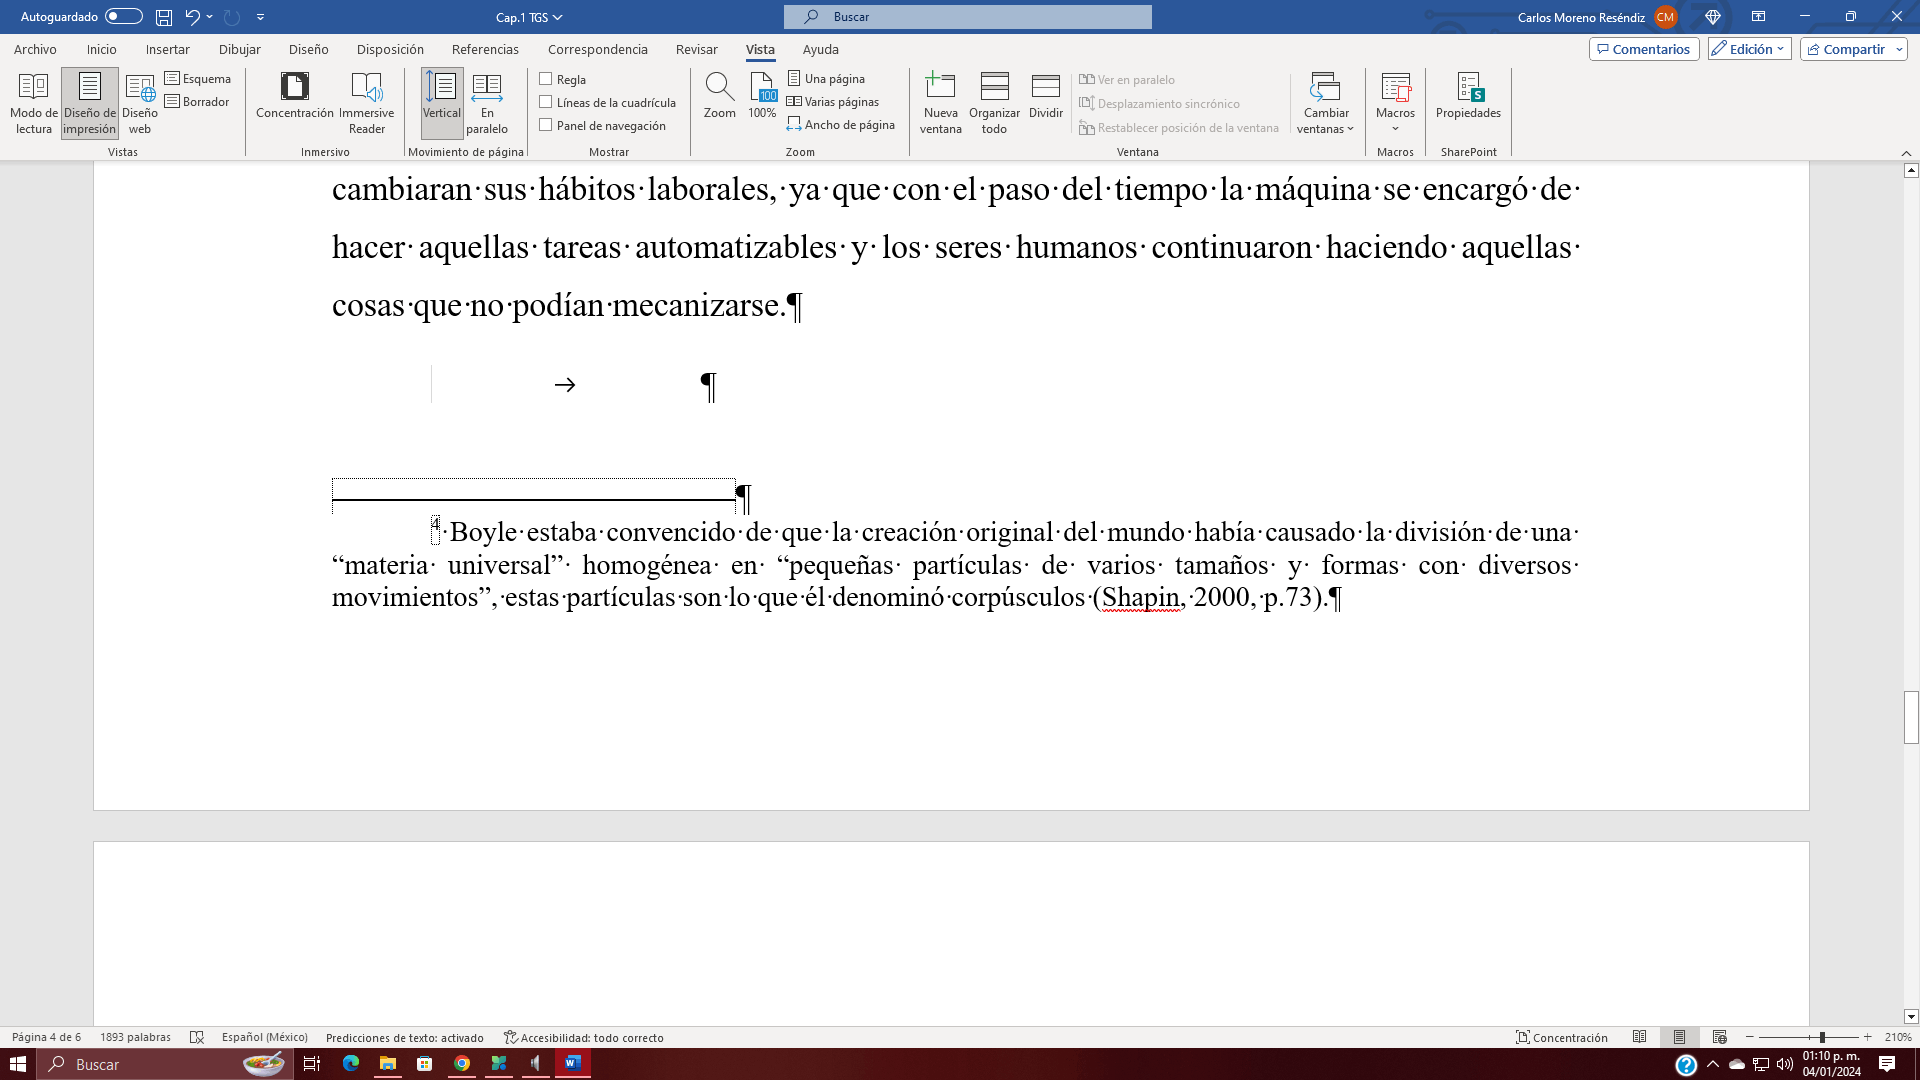Toggle the Autoguardado switch
This screenshot has height=1080, width=1920.
[124, 17]
